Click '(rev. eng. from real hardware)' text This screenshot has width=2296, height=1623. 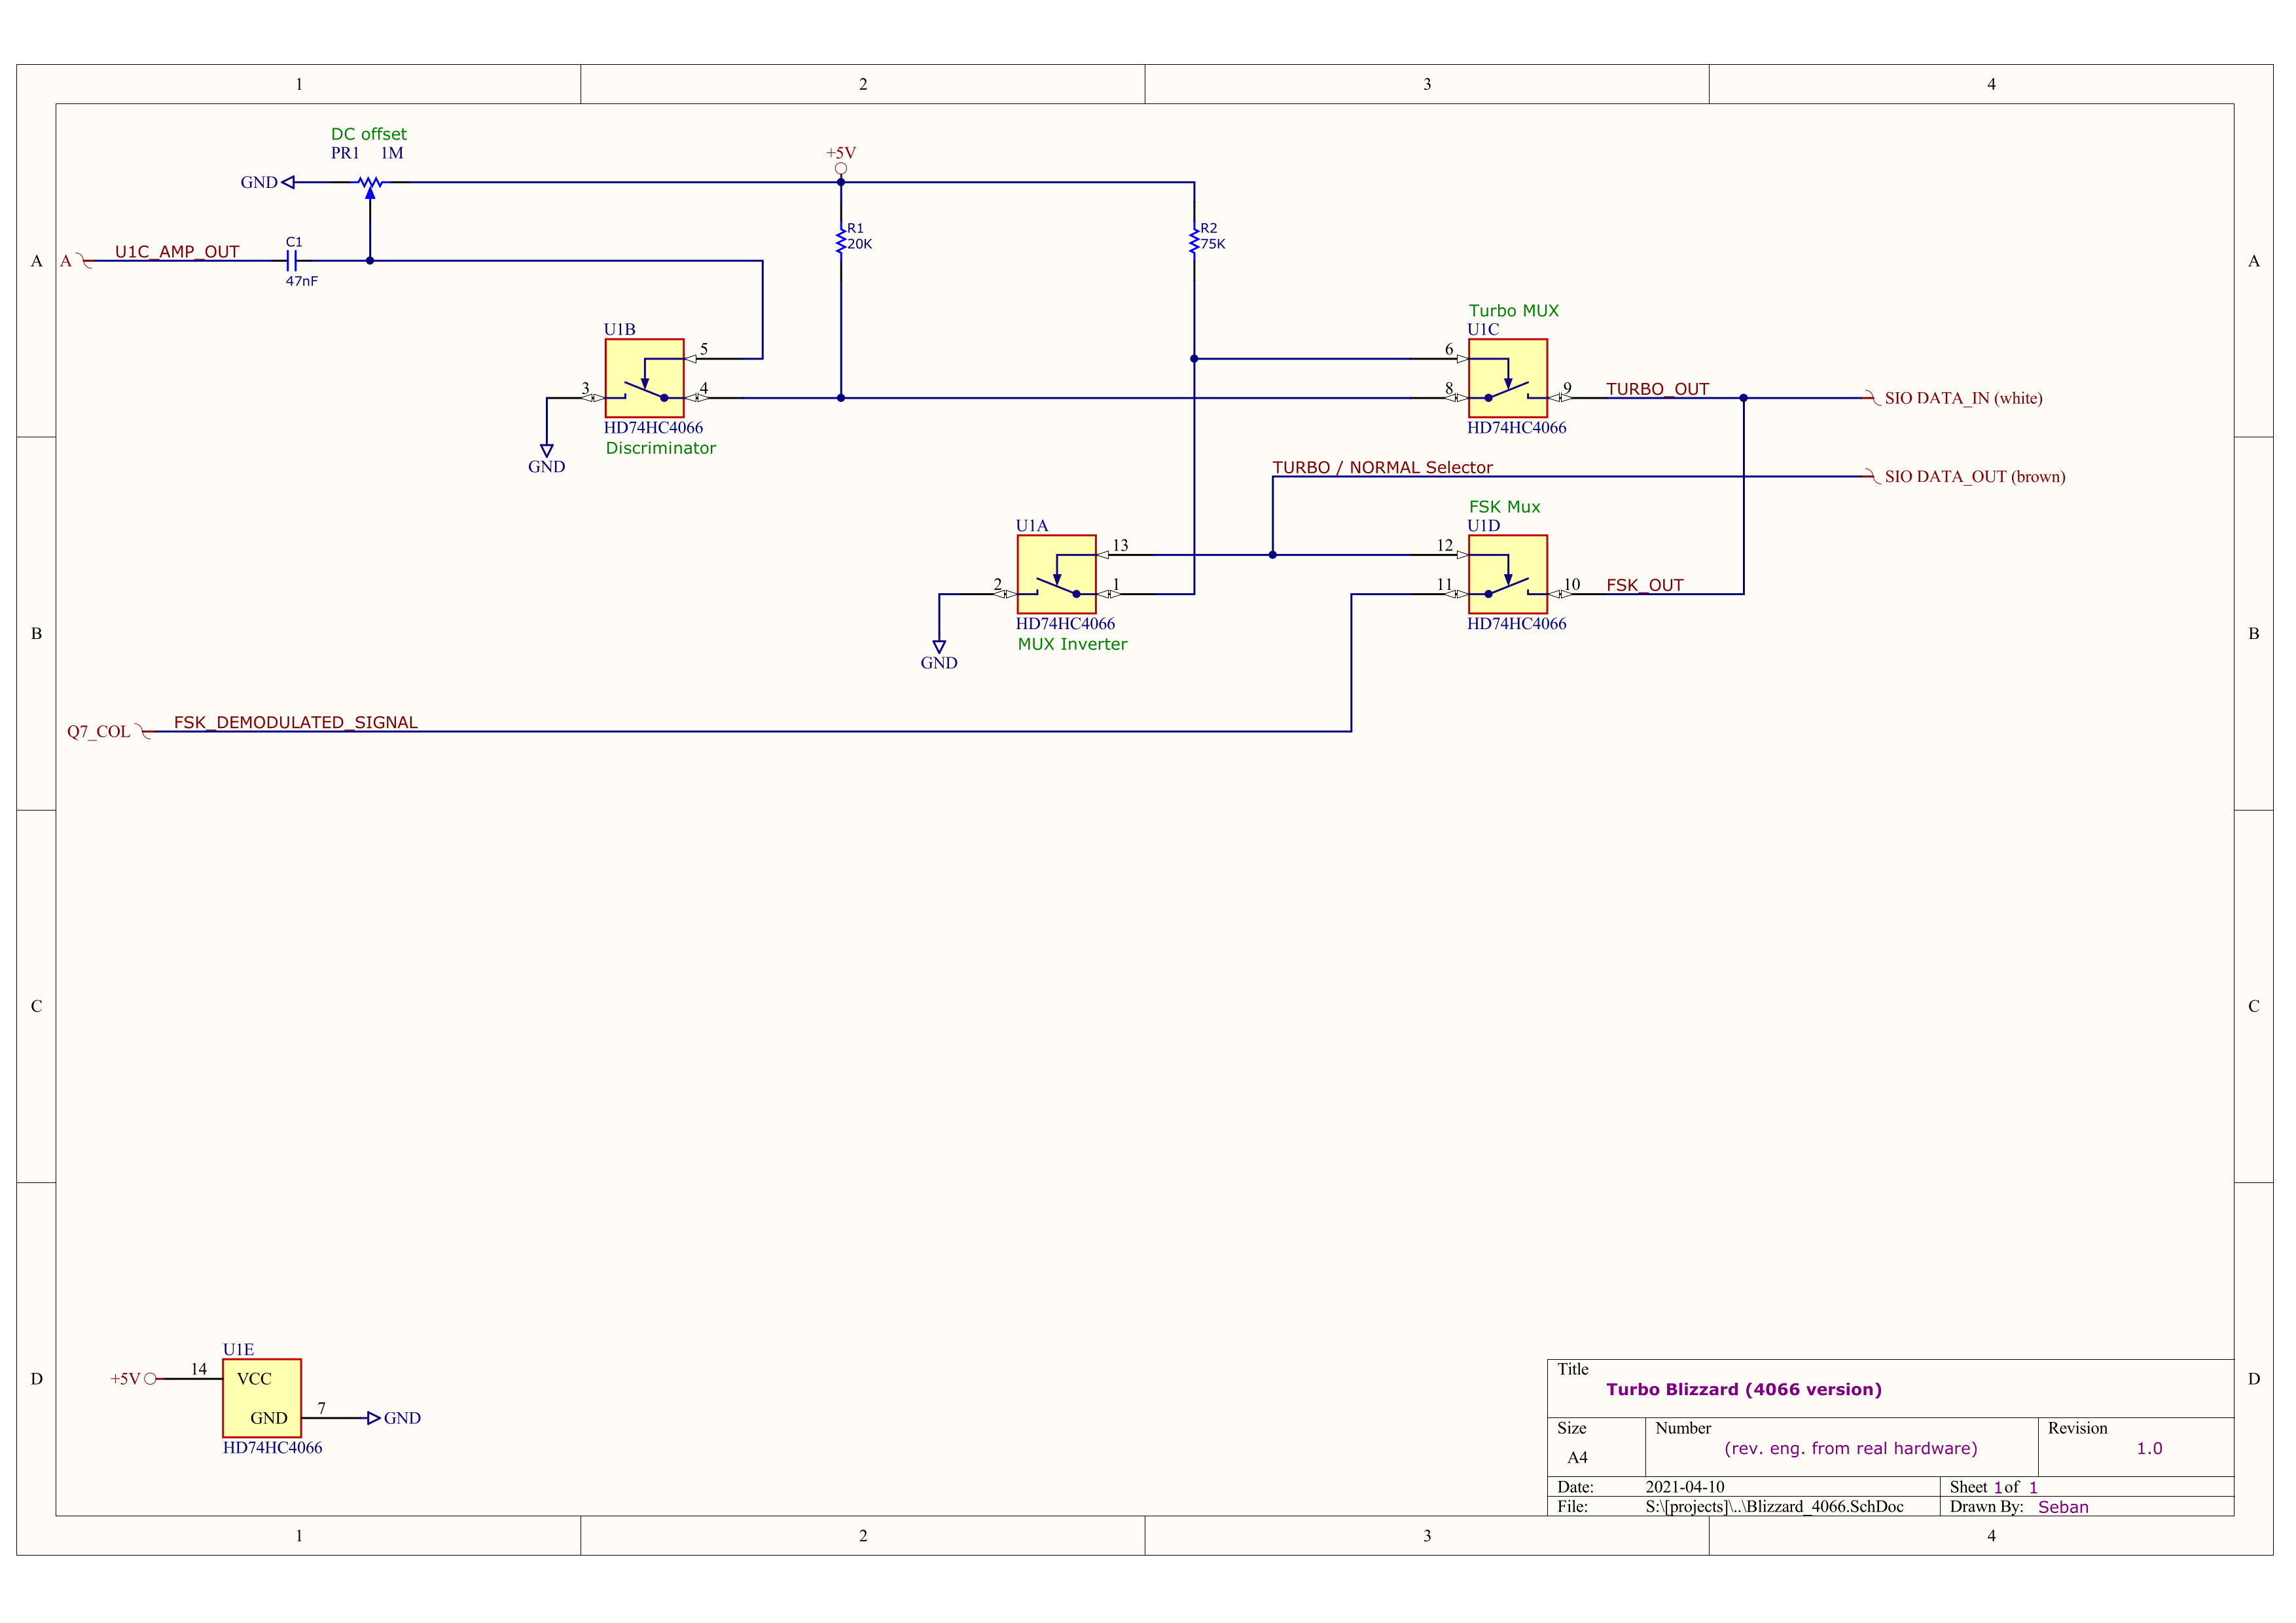coord(1851,1448)
